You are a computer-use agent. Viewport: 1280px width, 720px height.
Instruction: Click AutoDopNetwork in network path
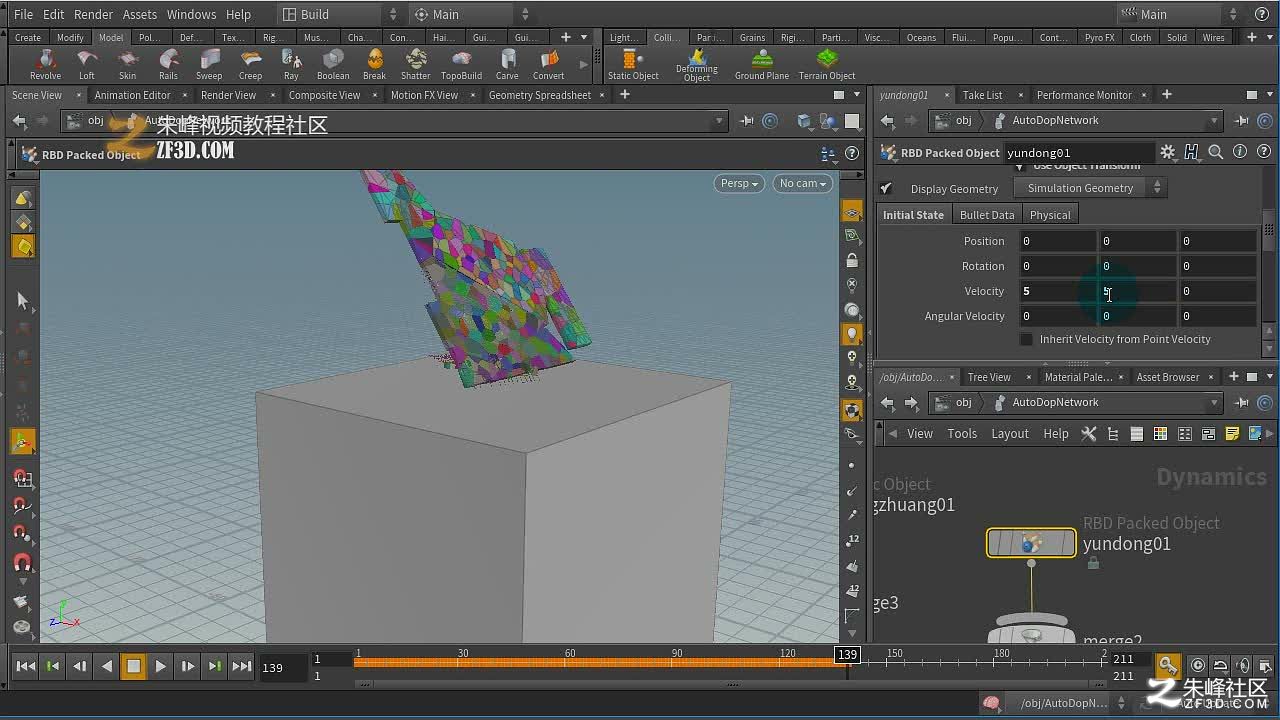[1055, 402]
